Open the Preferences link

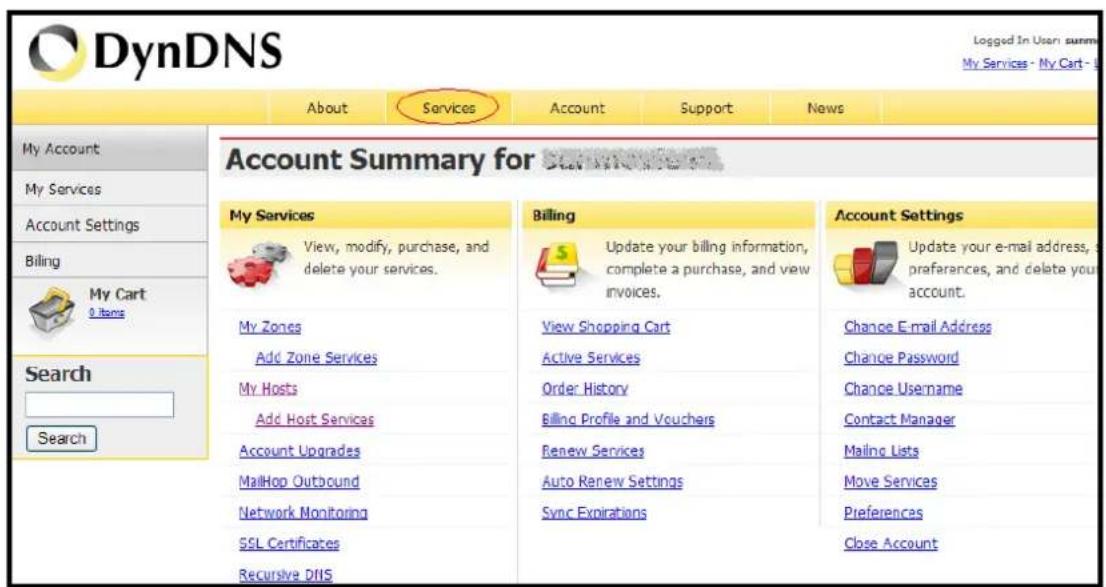point(883,513)
